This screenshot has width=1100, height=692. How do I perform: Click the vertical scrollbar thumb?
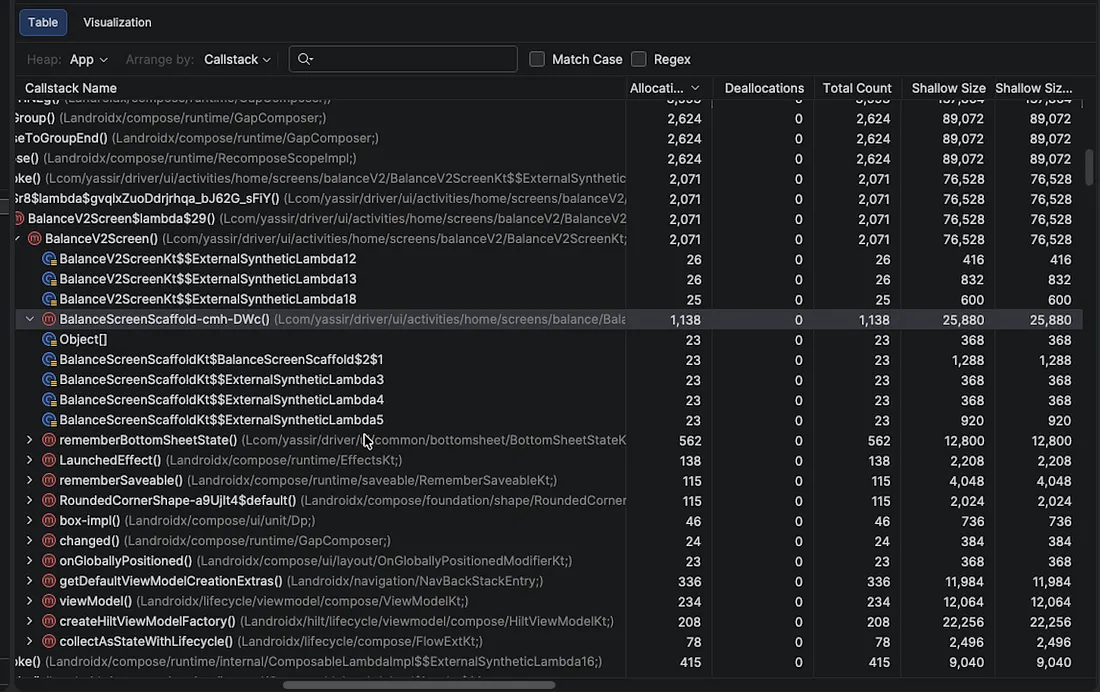[1089, 167]
